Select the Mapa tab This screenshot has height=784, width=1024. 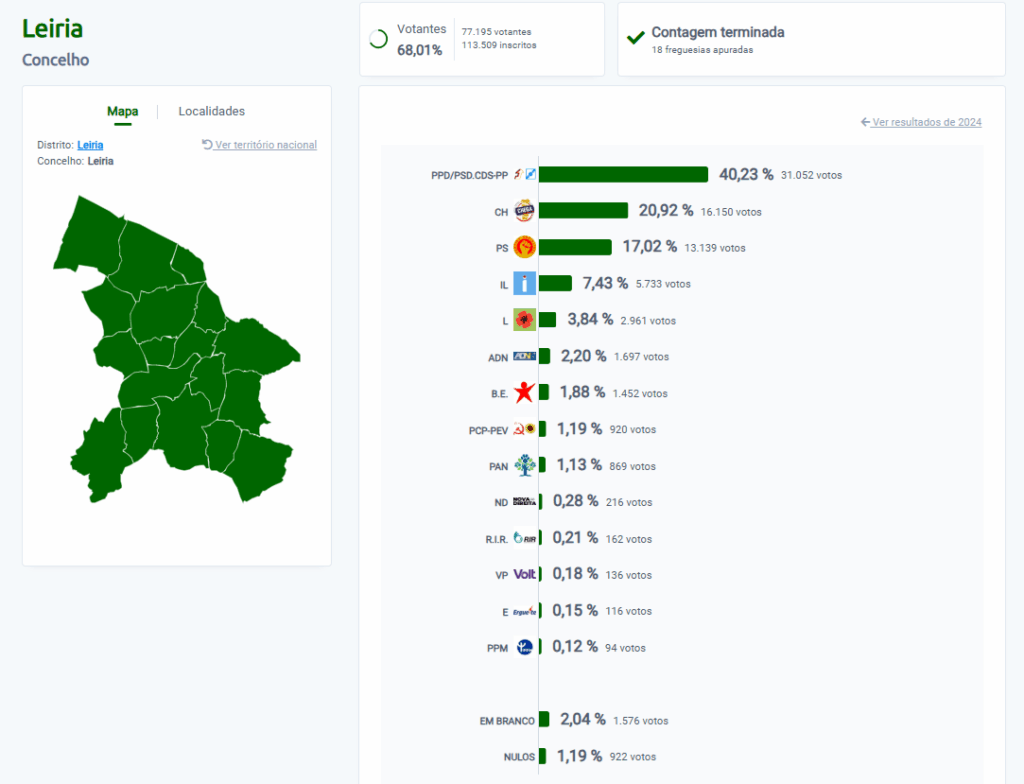coord(122,112)
